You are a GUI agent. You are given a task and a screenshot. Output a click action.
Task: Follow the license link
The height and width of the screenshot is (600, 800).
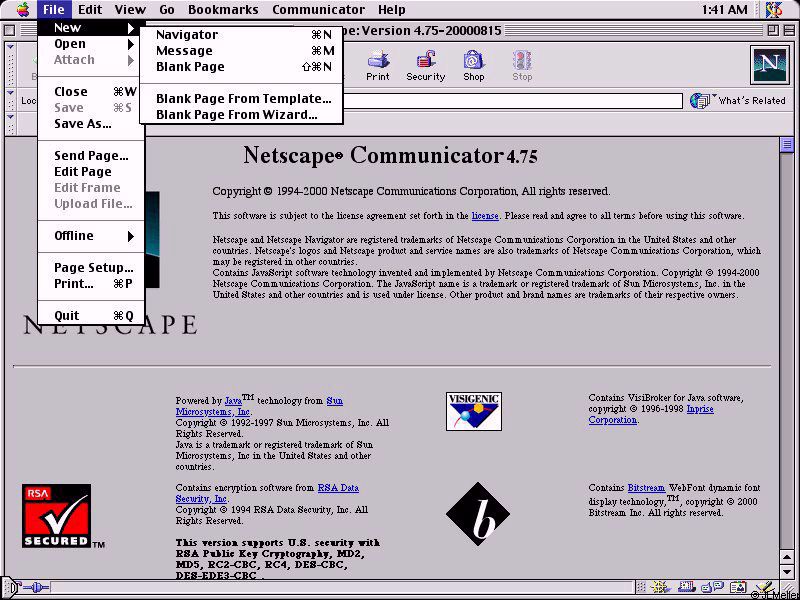point(485,216)
